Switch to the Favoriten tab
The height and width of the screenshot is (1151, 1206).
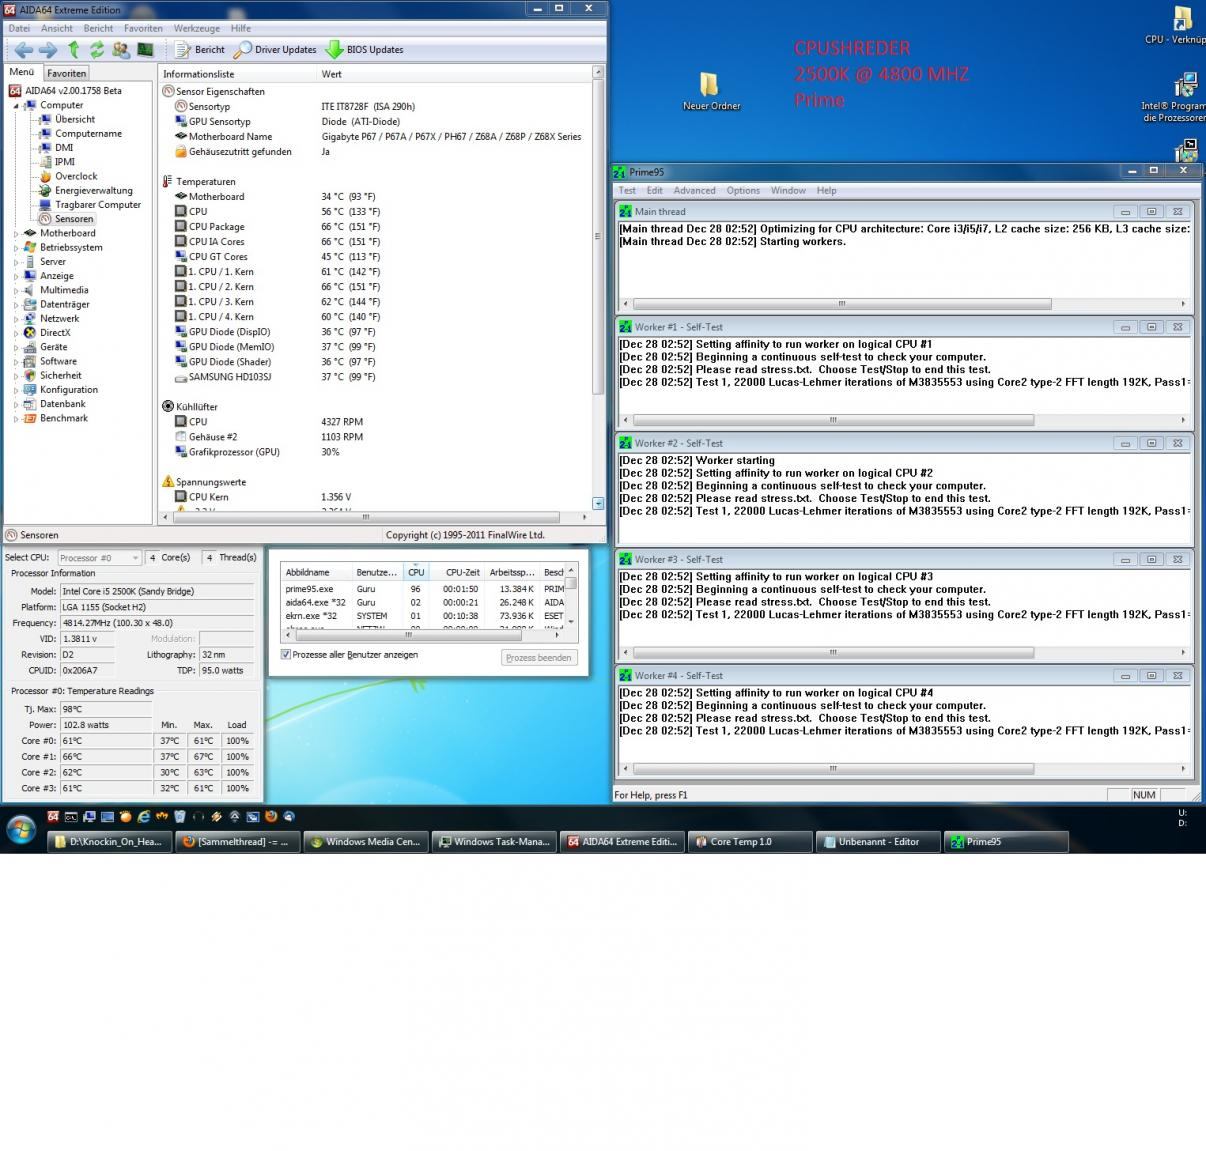coord(67,73)
